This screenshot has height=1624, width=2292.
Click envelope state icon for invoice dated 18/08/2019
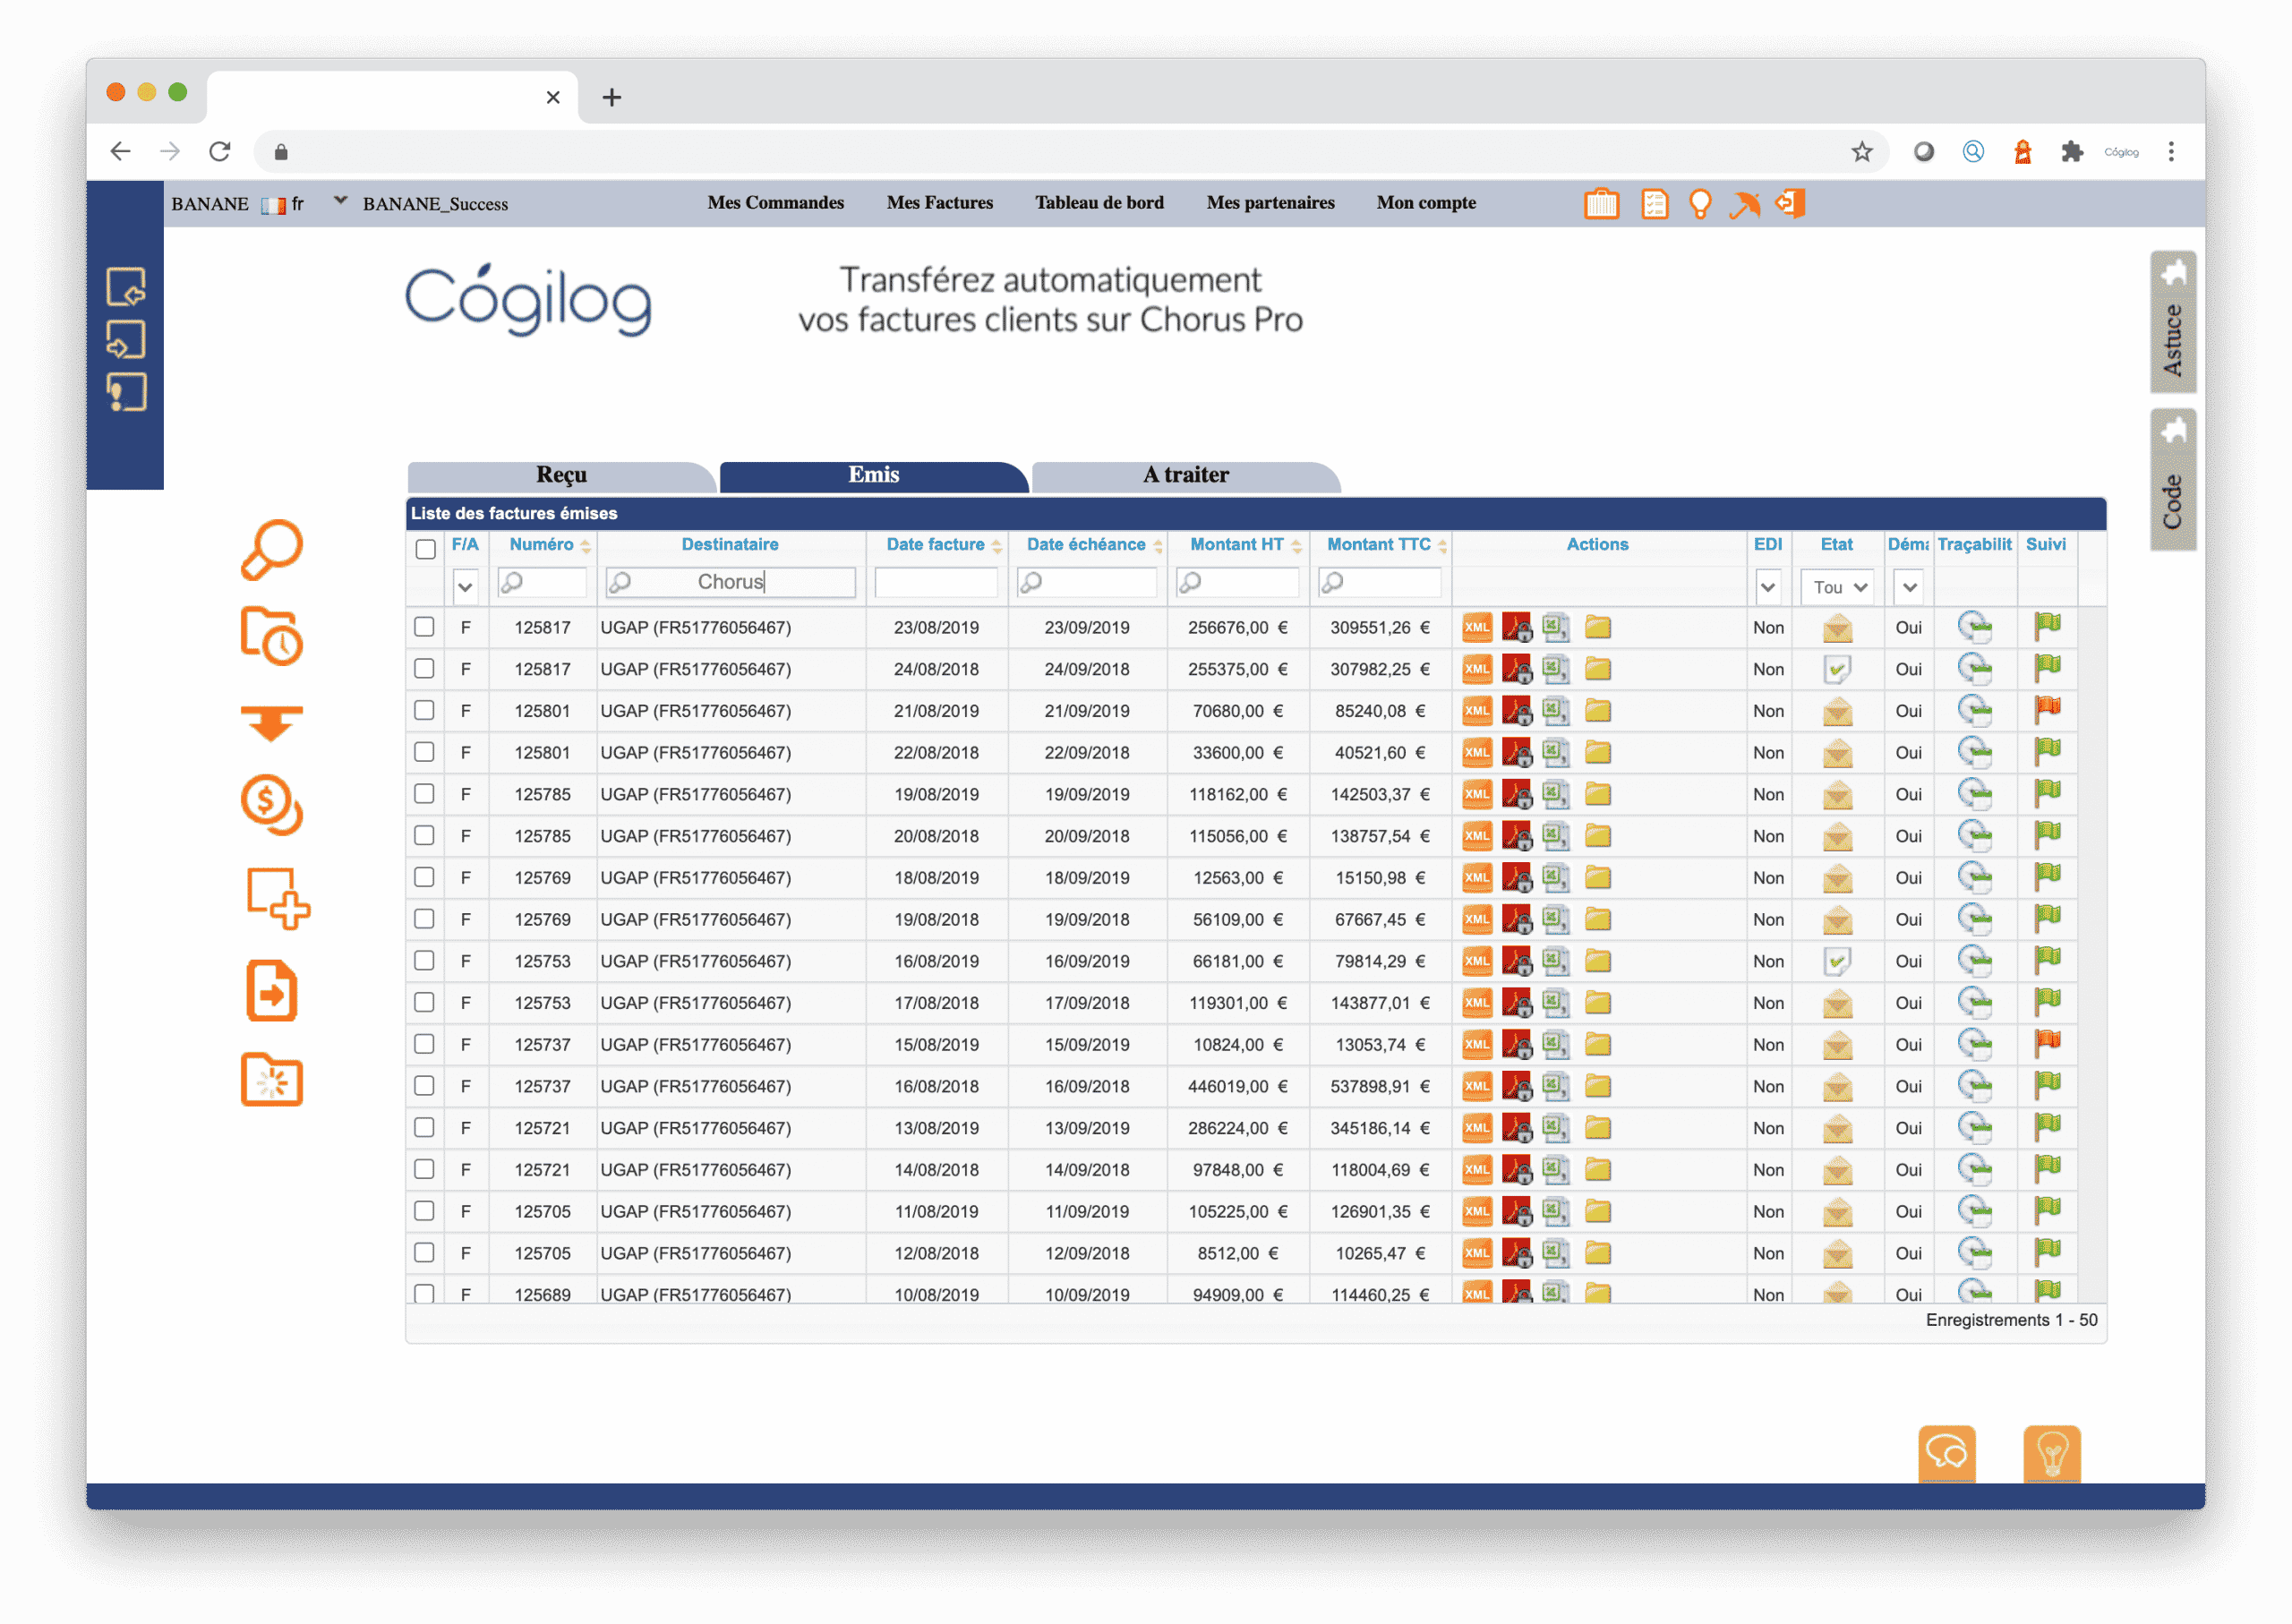pos(1837,878)
